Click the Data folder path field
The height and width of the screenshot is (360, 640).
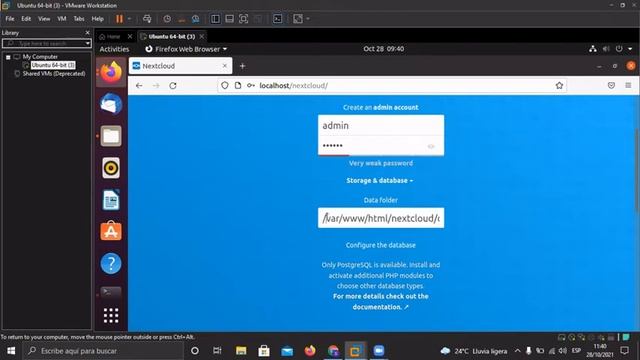click(381, 218)
